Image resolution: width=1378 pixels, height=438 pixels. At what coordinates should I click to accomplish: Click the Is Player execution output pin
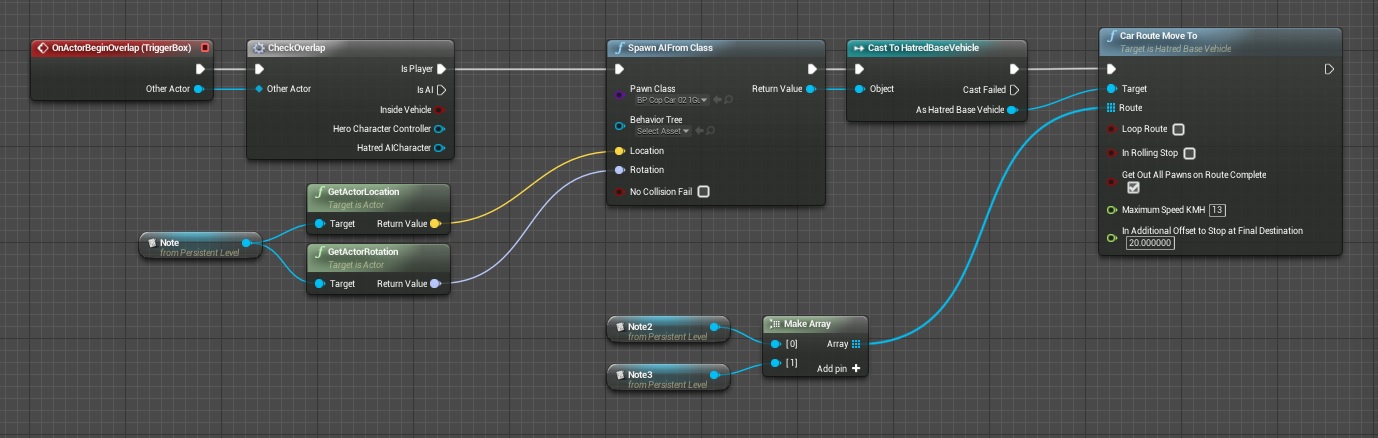pos(441,69)
